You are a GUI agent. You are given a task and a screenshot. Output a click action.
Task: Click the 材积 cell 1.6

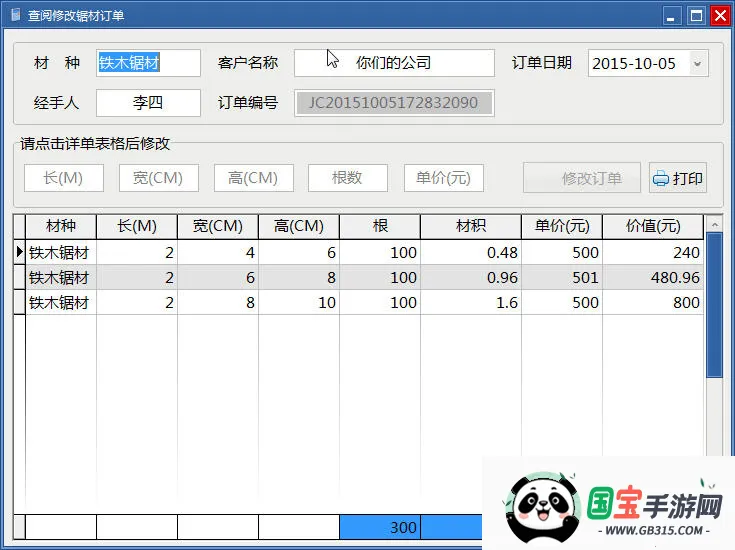pyautogui.click(x=471, y=302)
